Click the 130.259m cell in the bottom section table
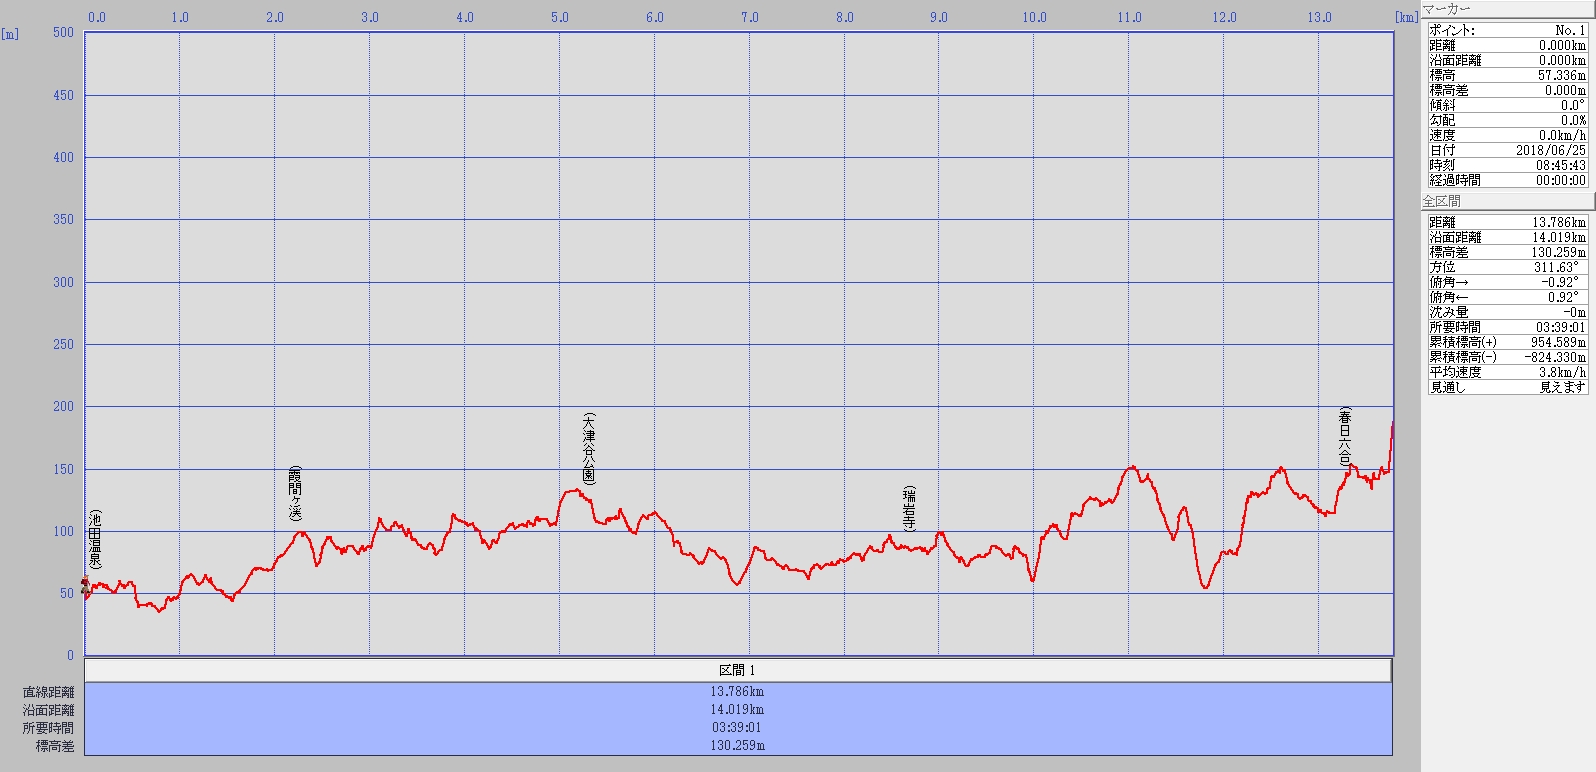 tap(738, 746)
